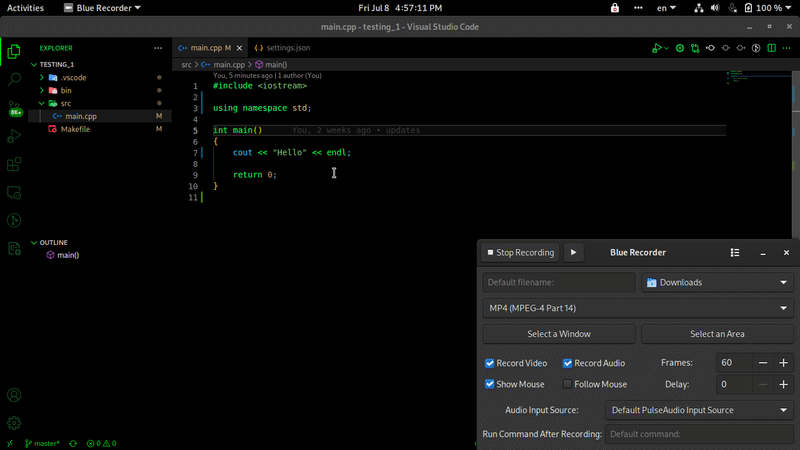Viewport: 800px width, 450px height.
Task: Open the Blue Recorder app menu in top bar
Action: [x=102, y=8]
